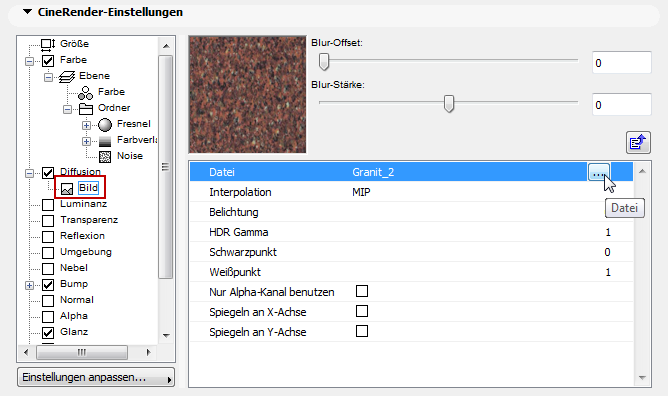Toggle the Glanz channel checkbox
668x396 pixels.
tap(48, 333)
